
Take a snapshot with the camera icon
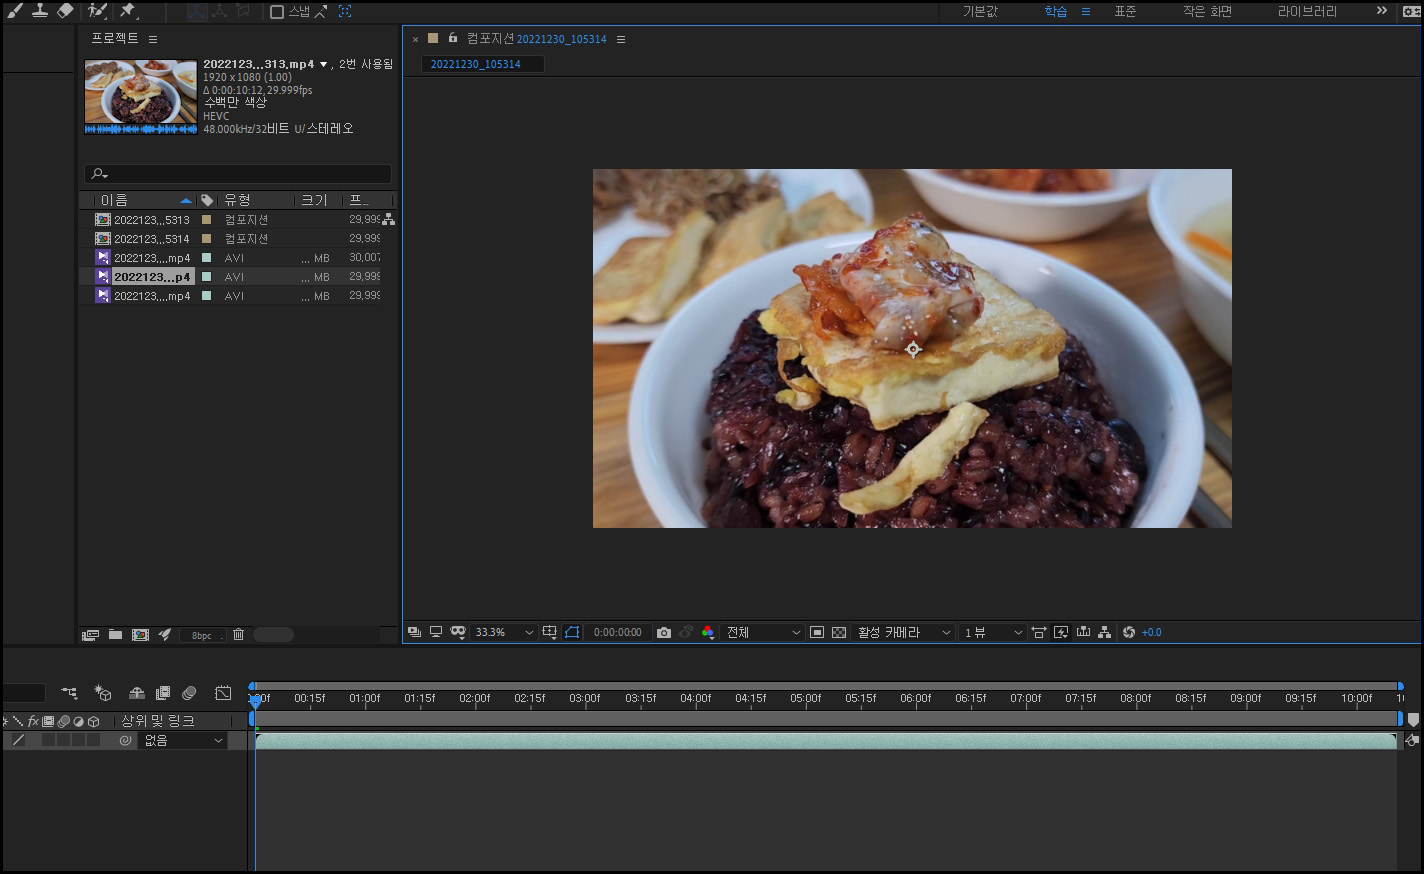(x=664, y=632)
